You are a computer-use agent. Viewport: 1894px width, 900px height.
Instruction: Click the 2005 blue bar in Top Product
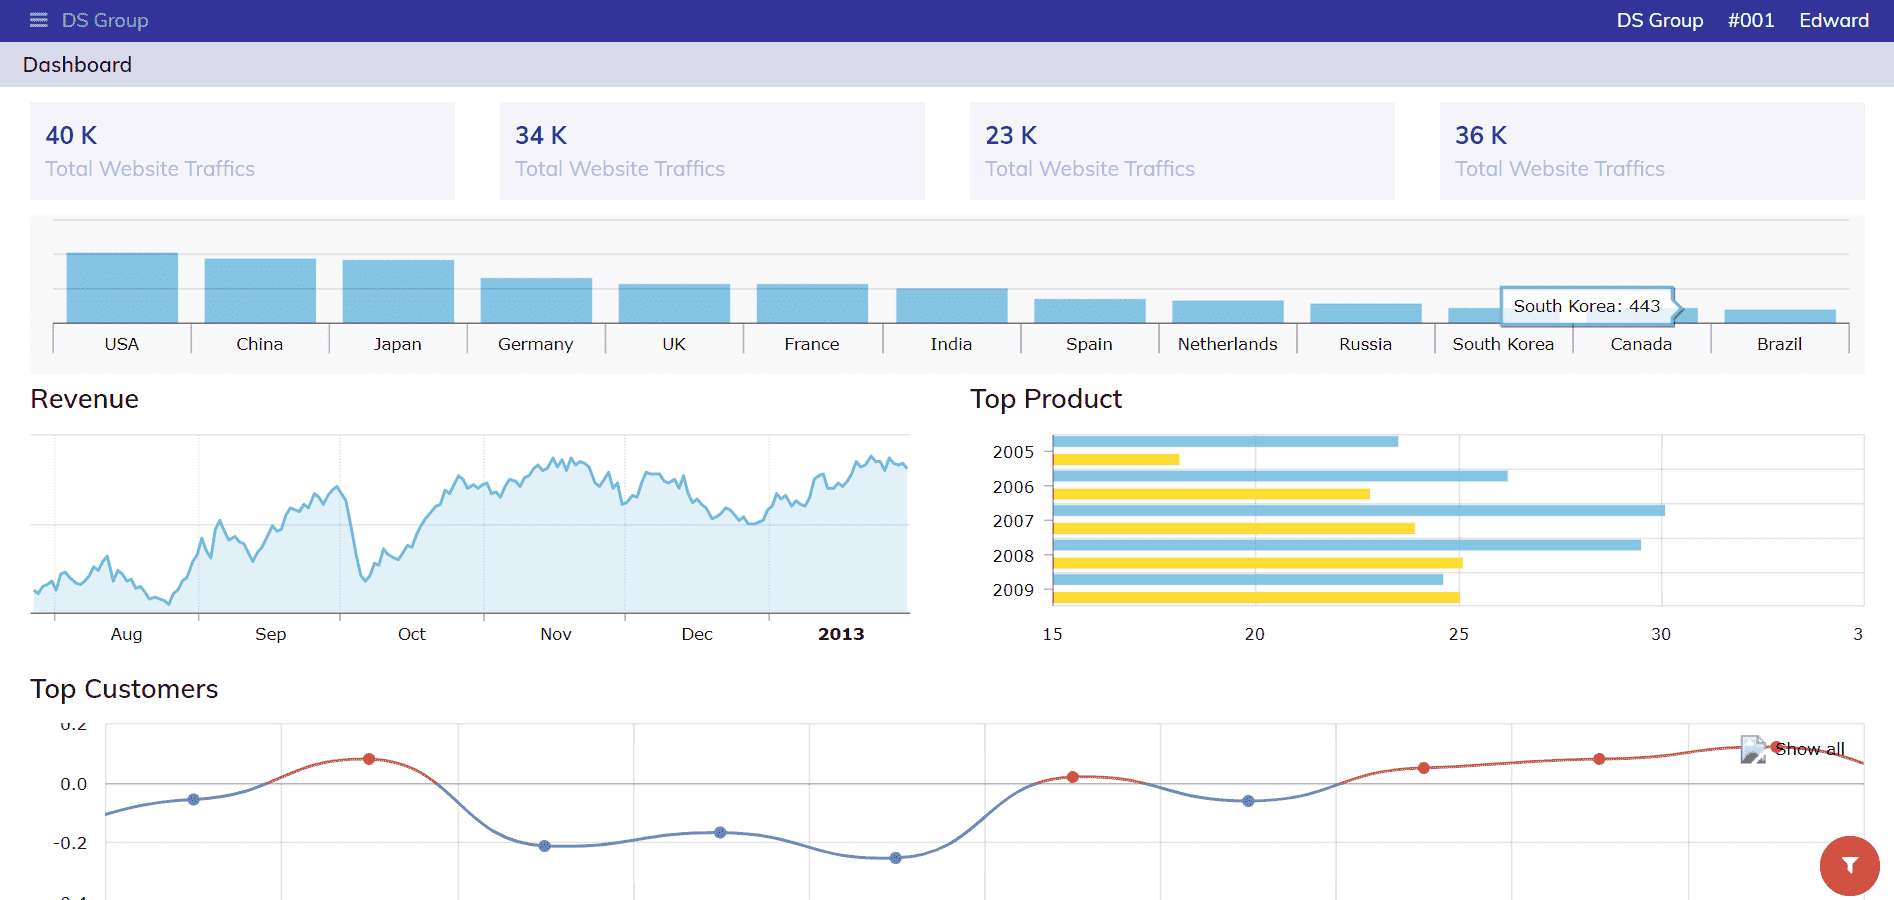[x=1225, y=441]
